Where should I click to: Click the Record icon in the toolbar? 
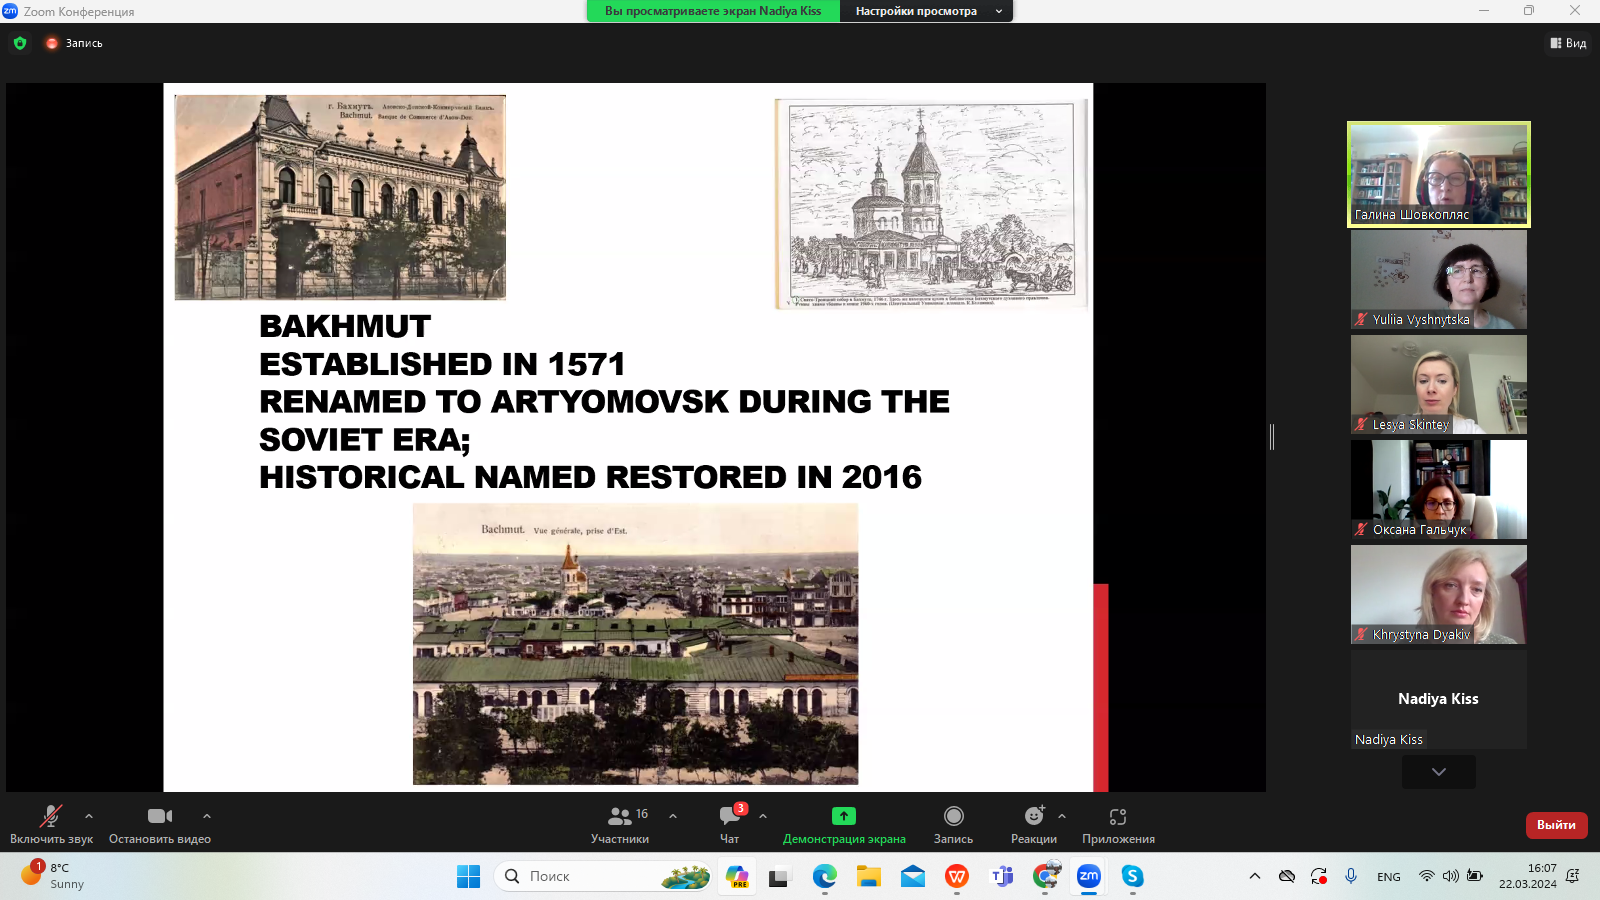(x=953, y=817)
